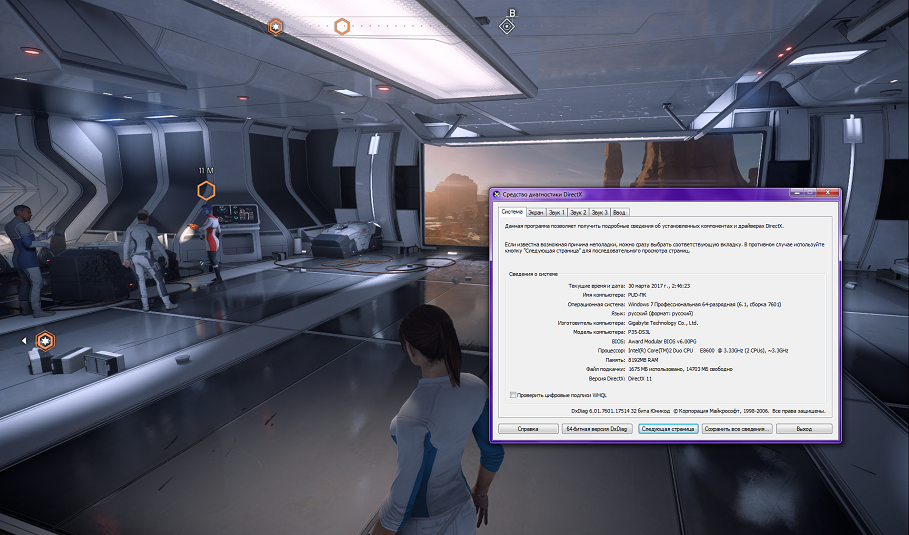Open the Звук 1 tab

pos(557,213)
